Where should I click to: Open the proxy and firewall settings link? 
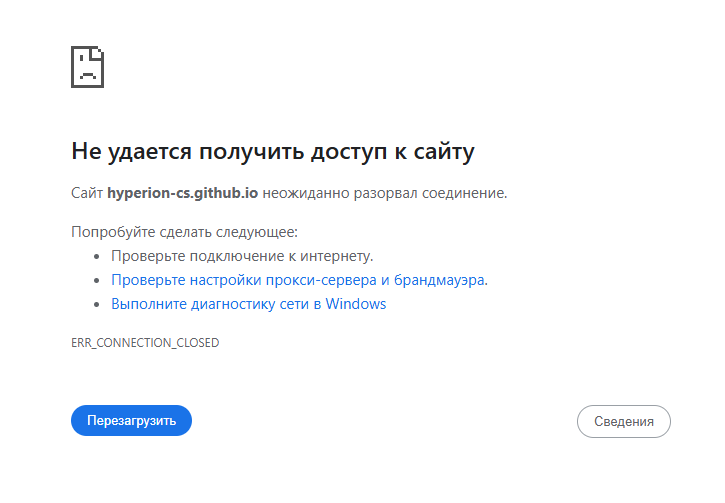tap(298, 280)
